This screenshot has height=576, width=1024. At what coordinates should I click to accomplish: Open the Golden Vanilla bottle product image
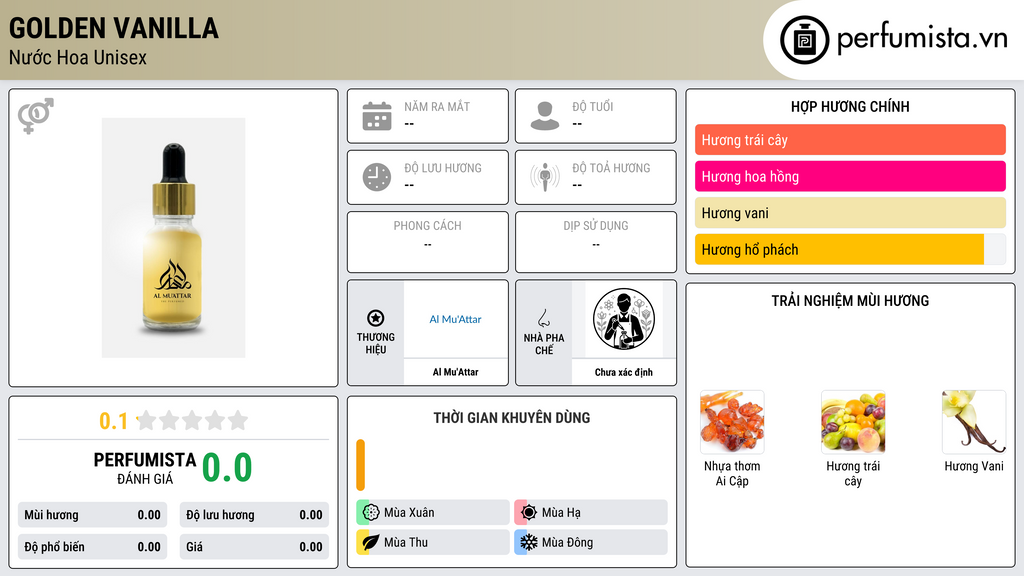click(173, 238)
